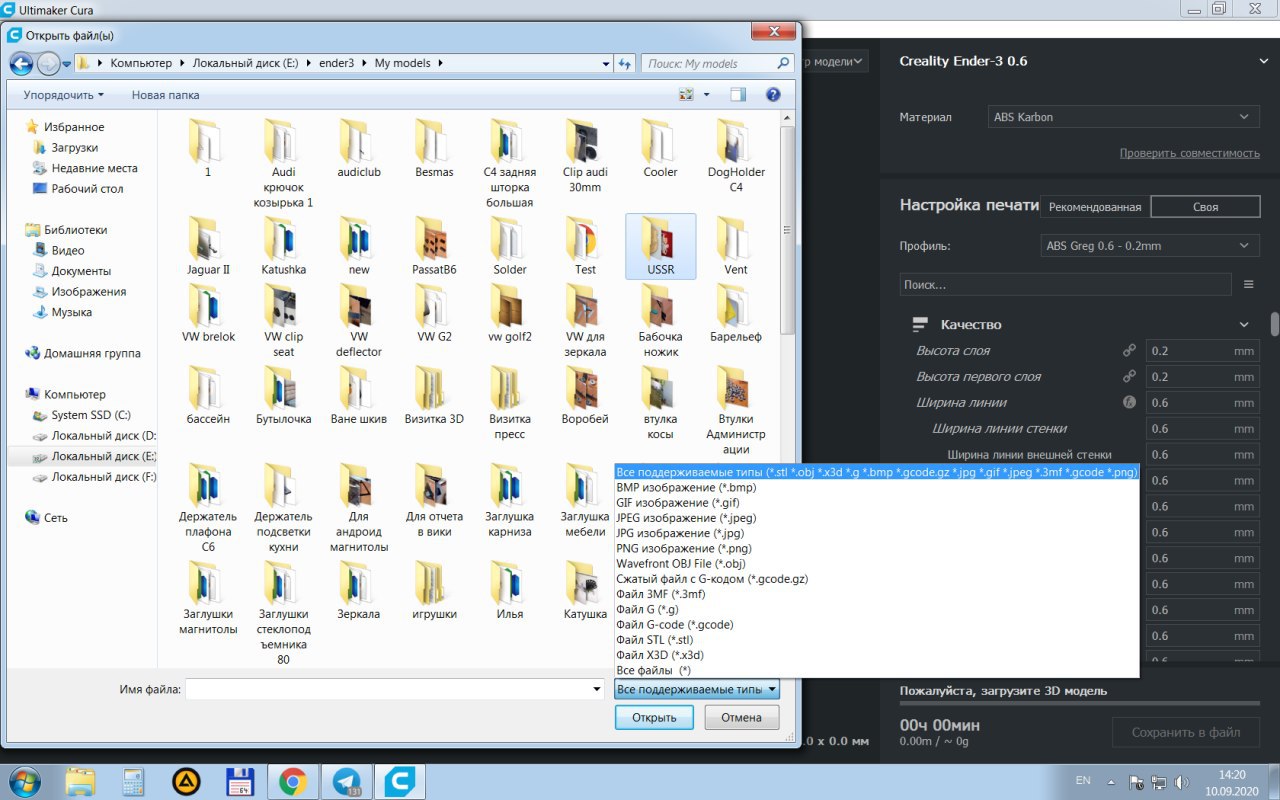Select the Vent folder
The width and height of the screenshot is (1280, 800).
(x=736, y=246)
